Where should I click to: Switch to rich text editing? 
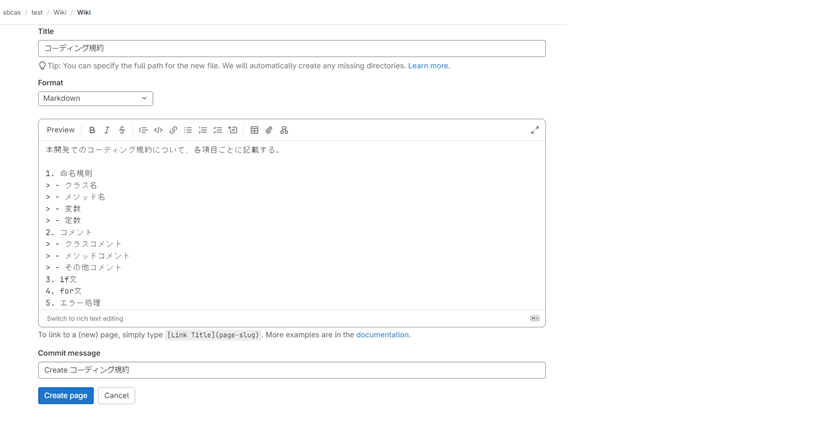85,319
